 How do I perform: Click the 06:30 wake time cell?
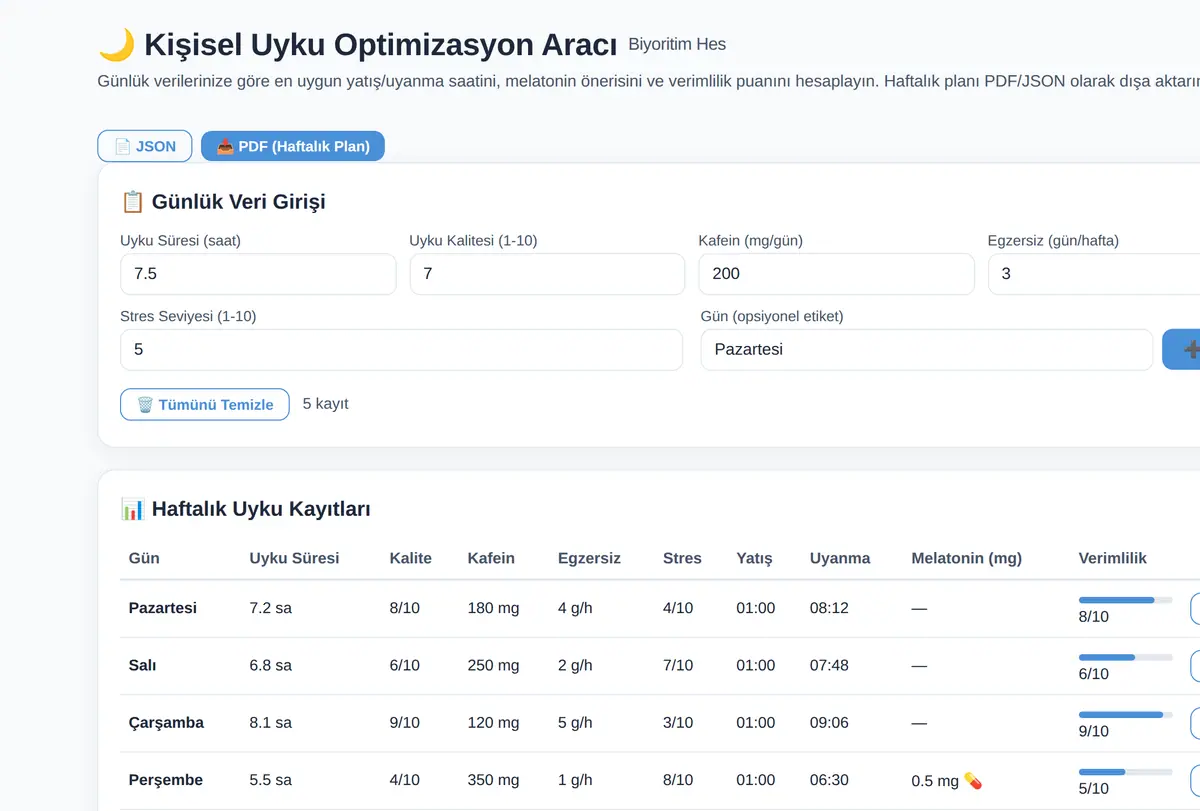coord(829,780)
